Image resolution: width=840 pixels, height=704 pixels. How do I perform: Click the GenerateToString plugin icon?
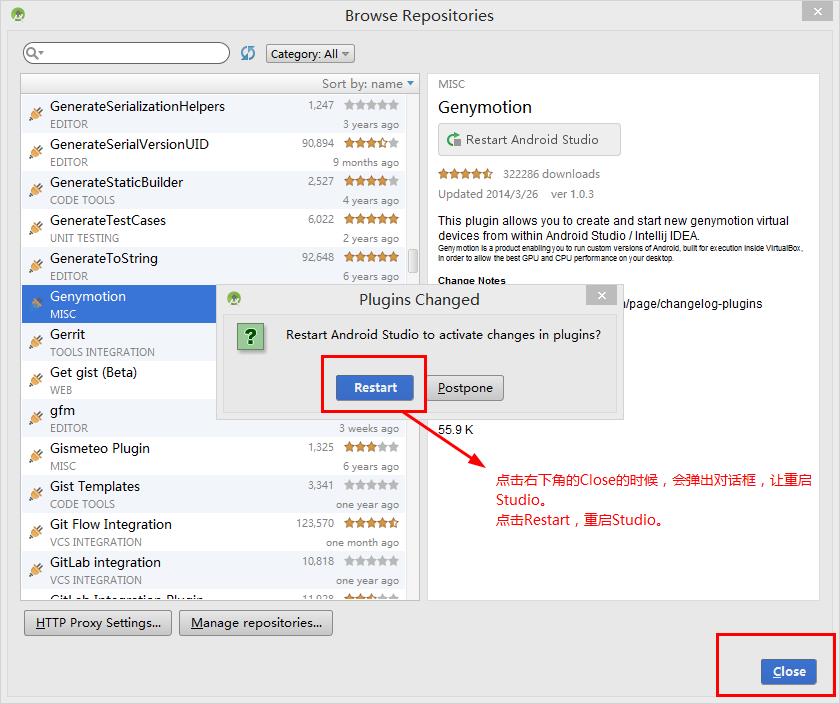(36, 266)
